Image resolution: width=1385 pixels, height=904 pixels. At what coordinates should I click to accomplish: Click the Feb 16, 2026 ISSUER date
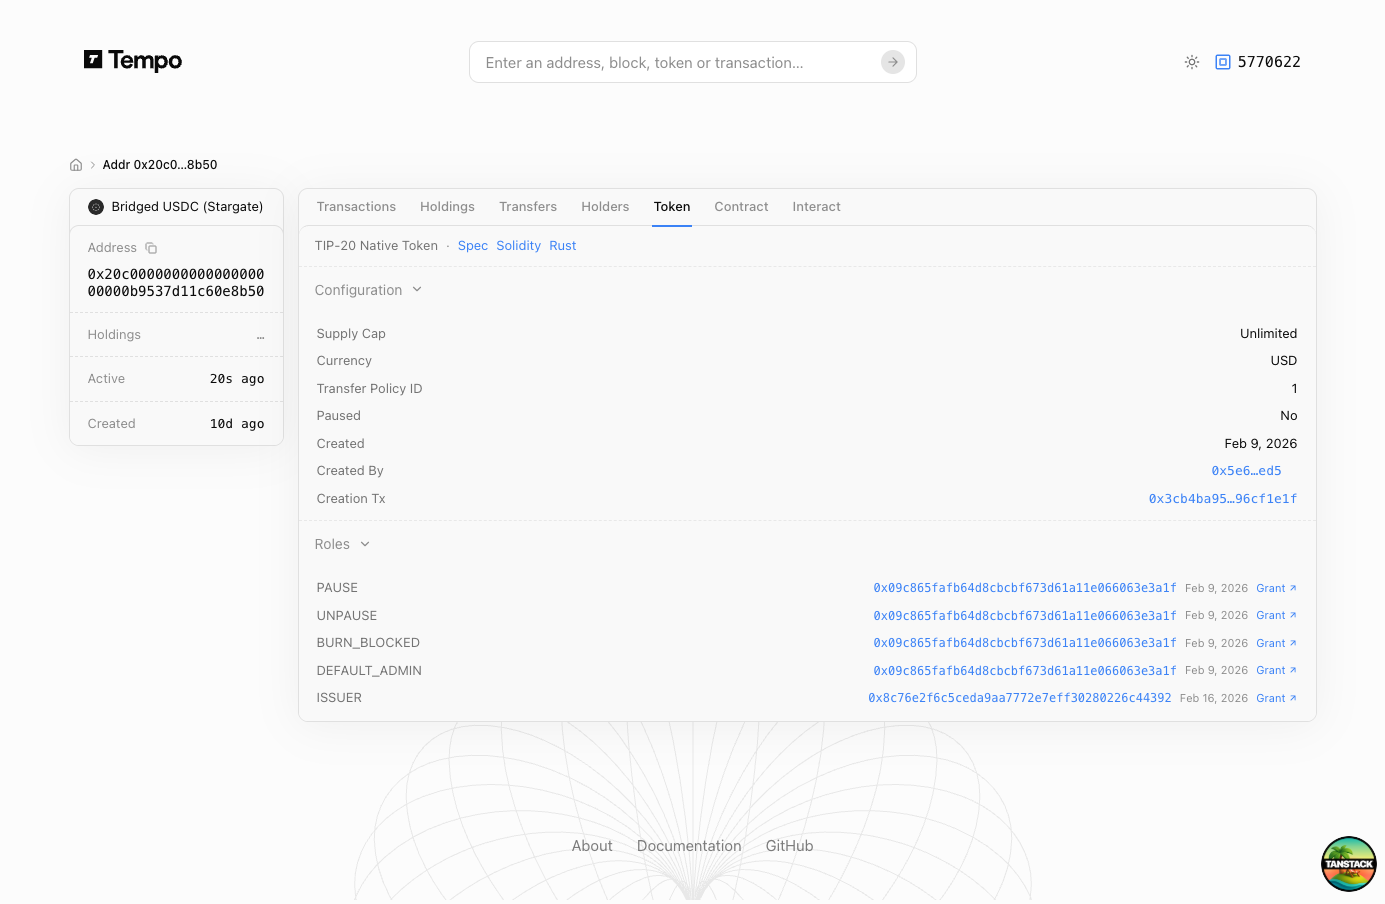tap(1213, 698)
